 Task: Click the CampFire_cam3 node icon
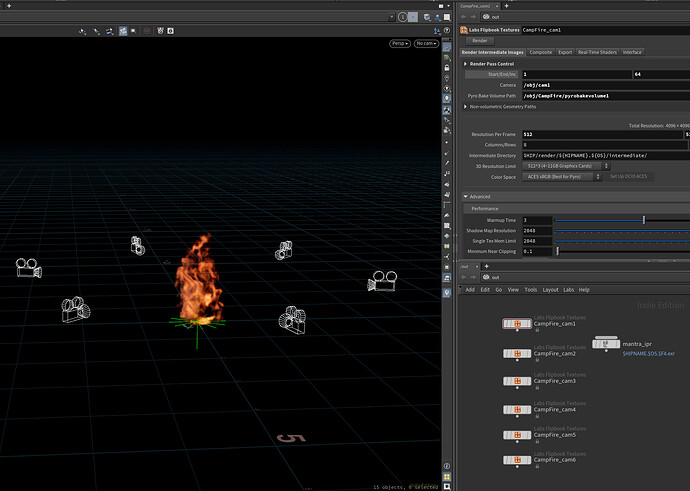[516, 382]
